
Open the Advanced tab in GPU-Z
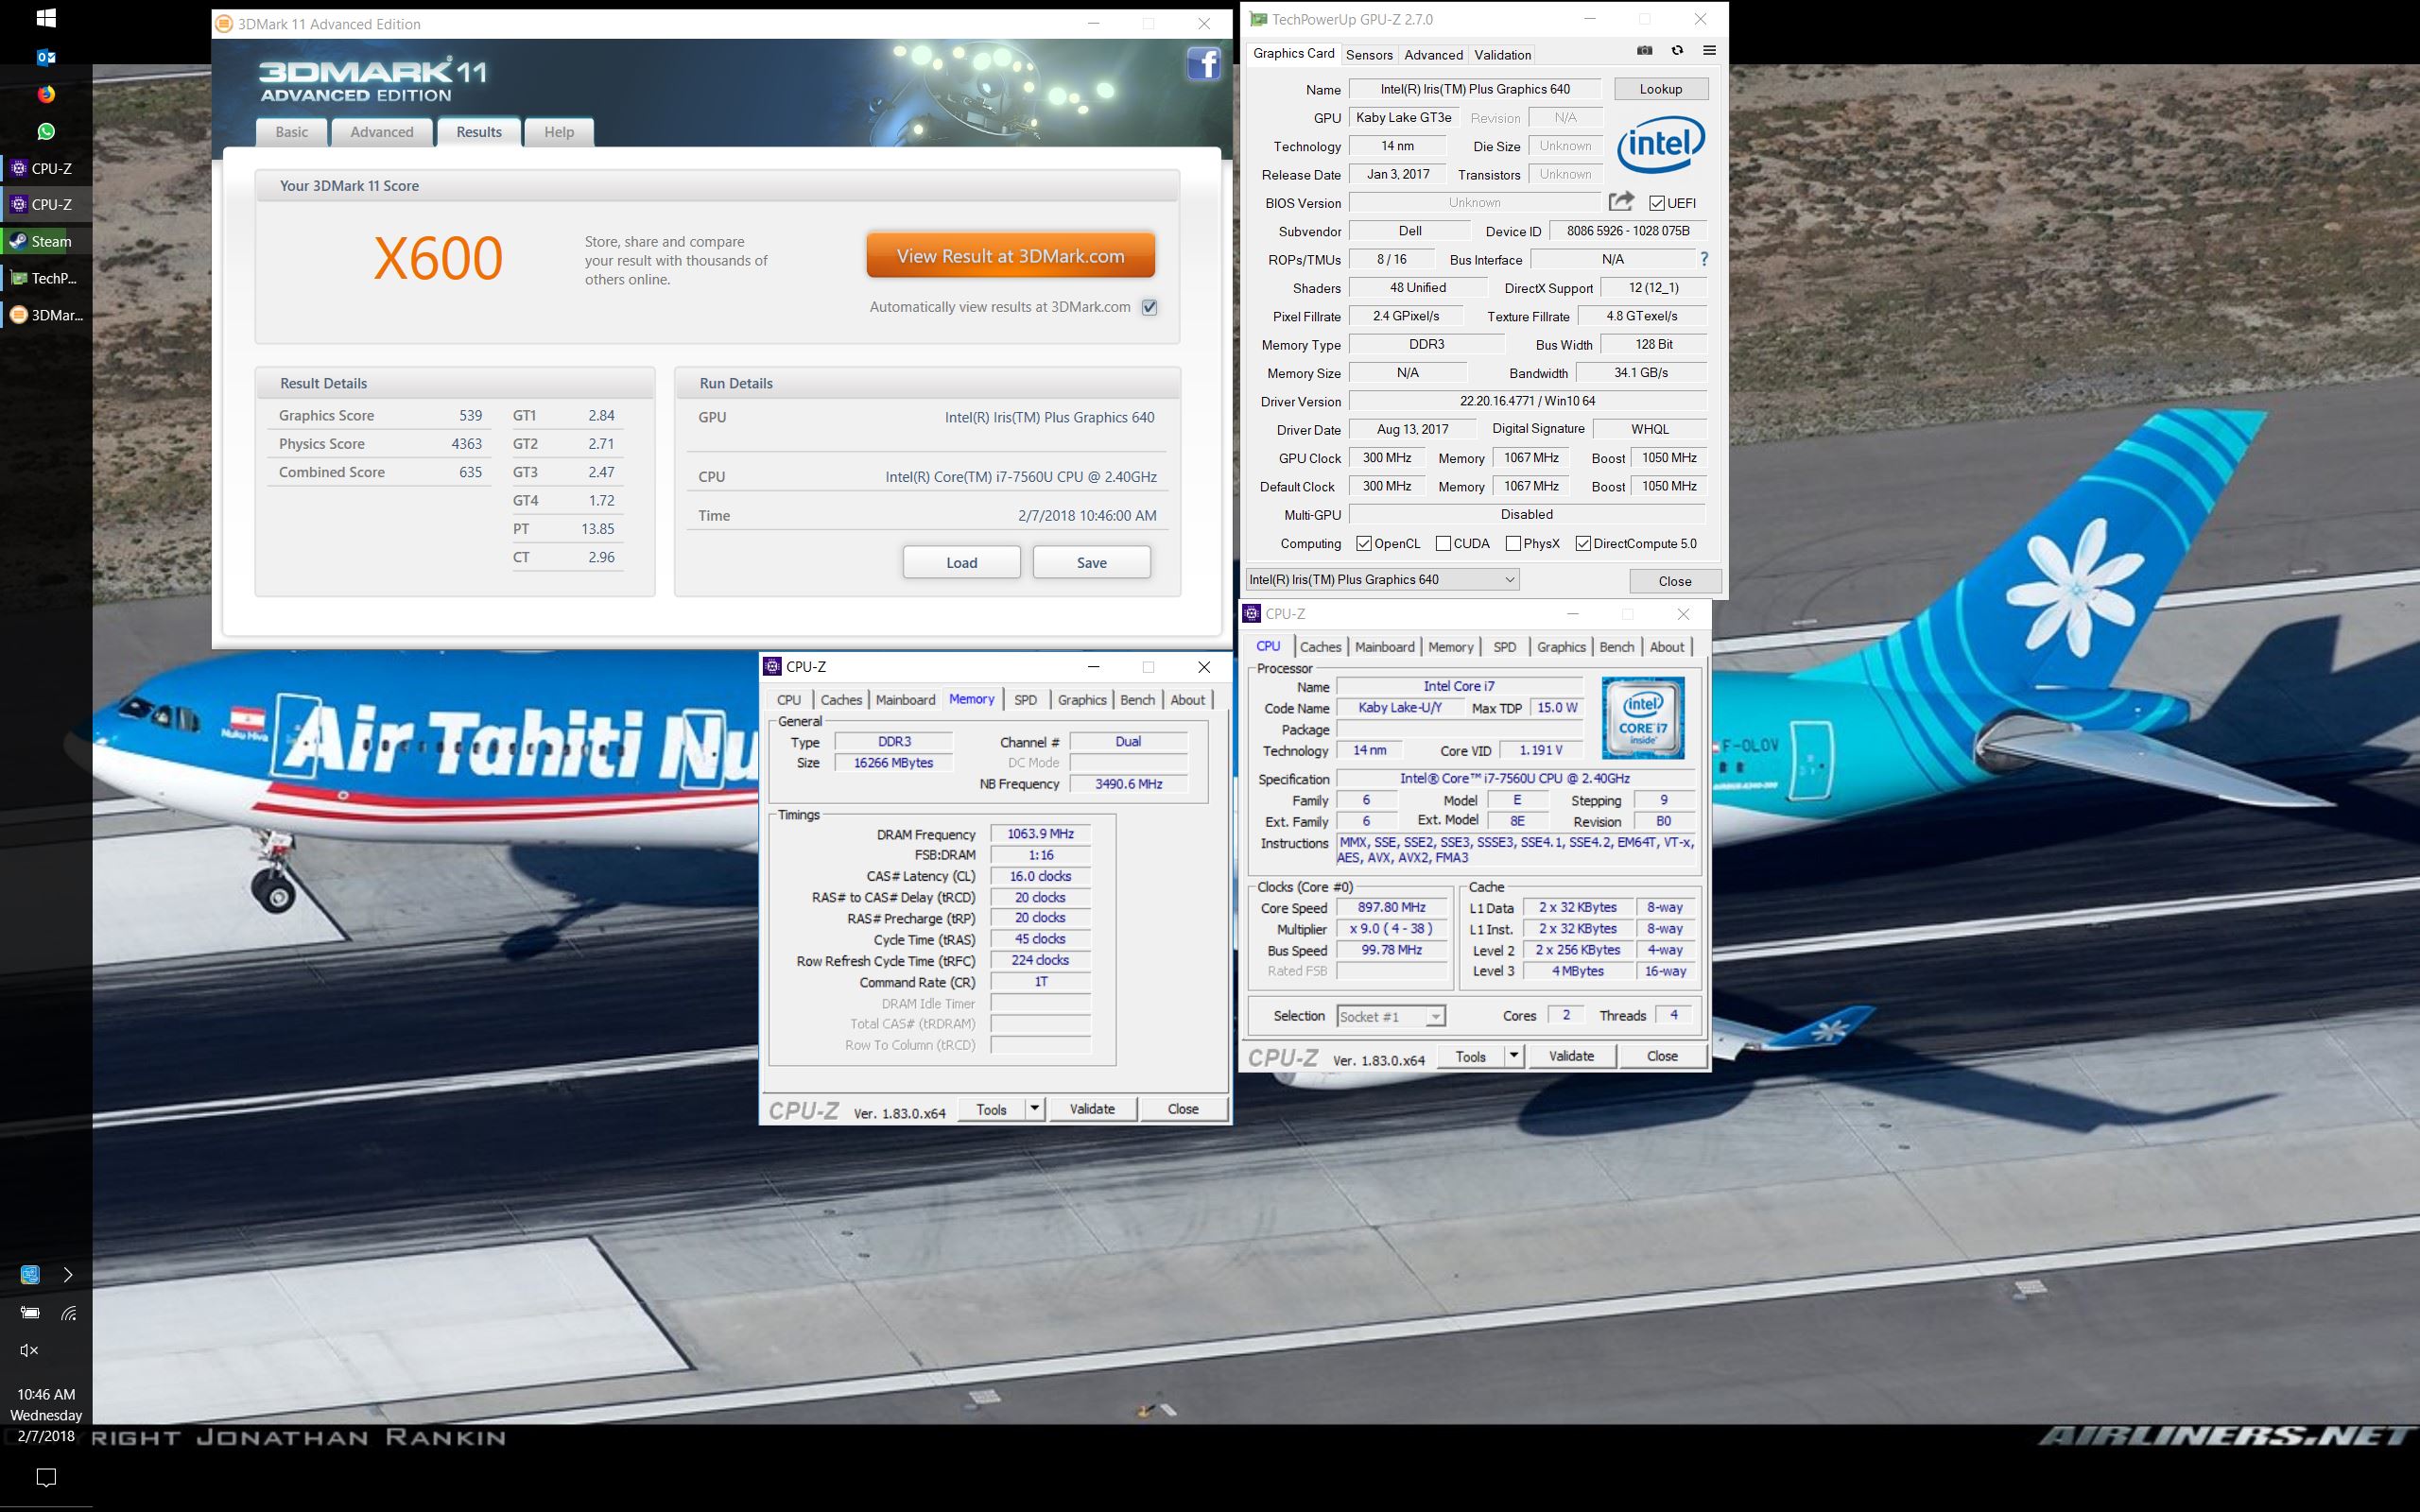[1433, 55]
